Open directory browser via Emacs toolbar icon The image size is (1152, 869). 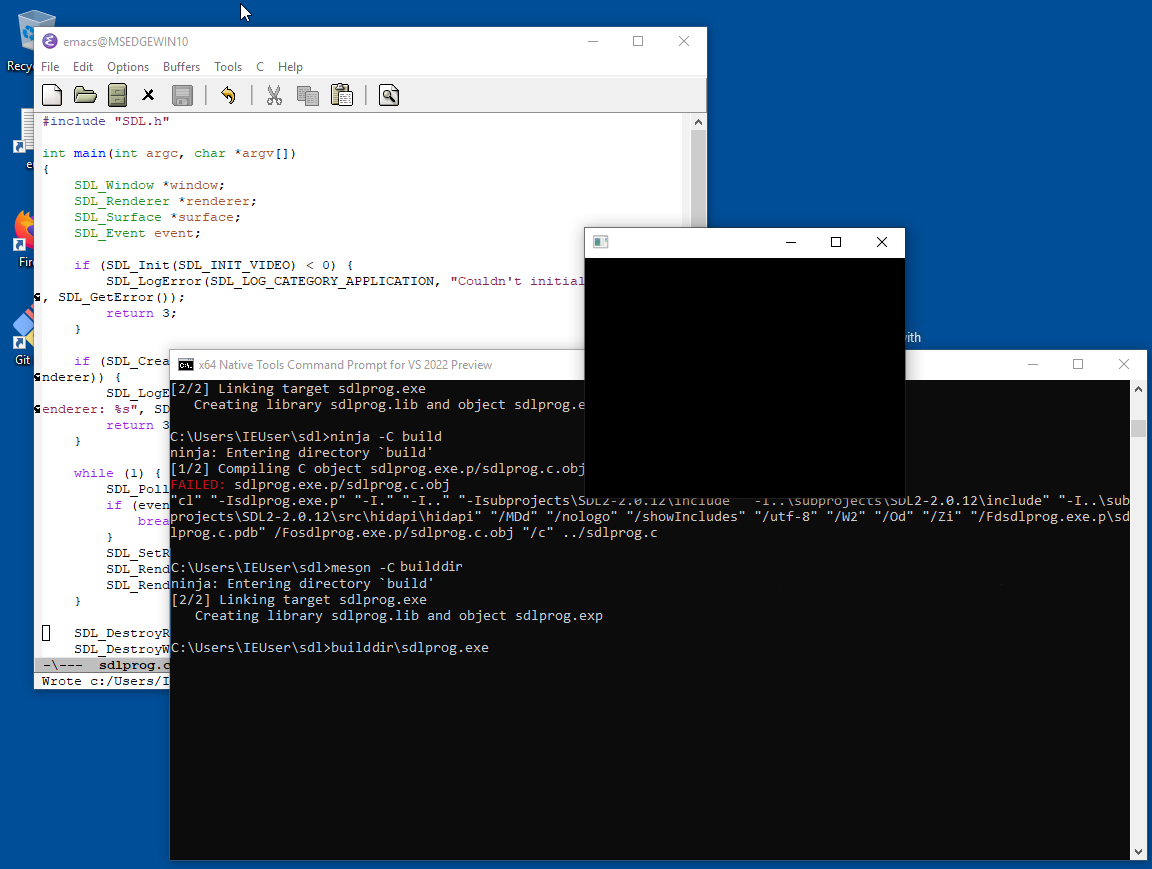point(117,94)
